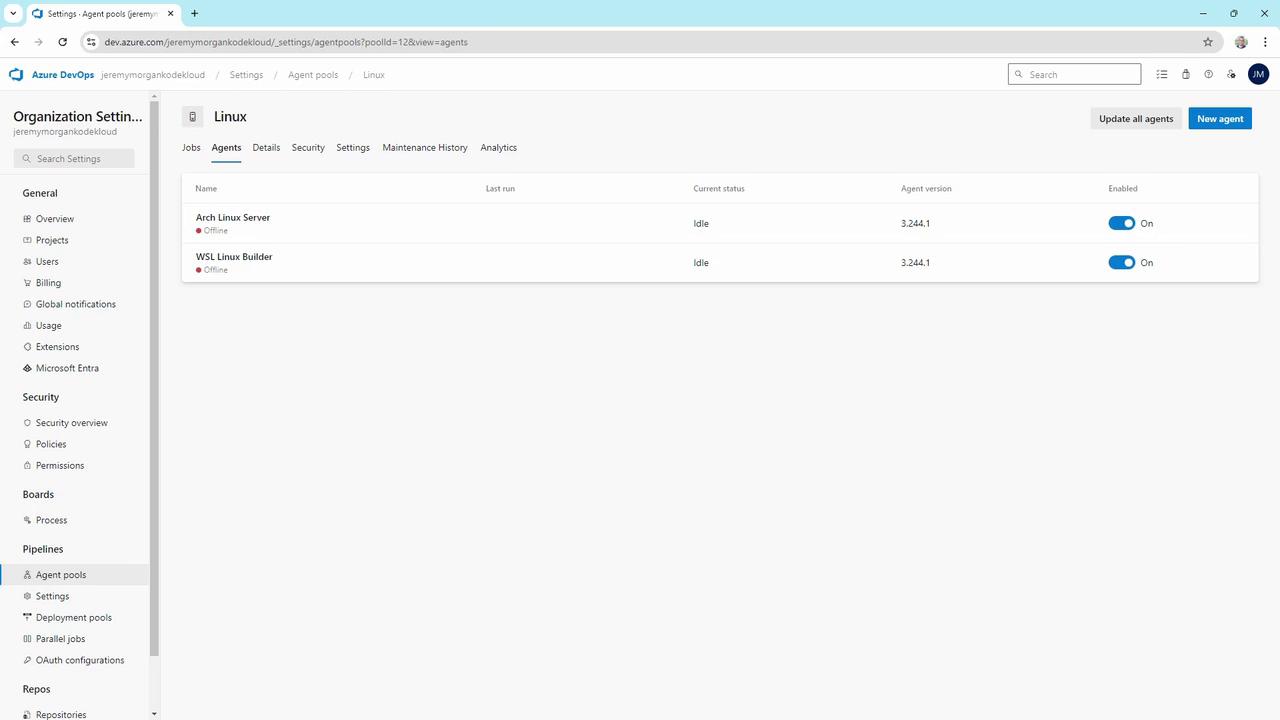This screenshot has width=1280, height=720.
Task: Click the browser address bar URL
Action: (x=286, y=42)
